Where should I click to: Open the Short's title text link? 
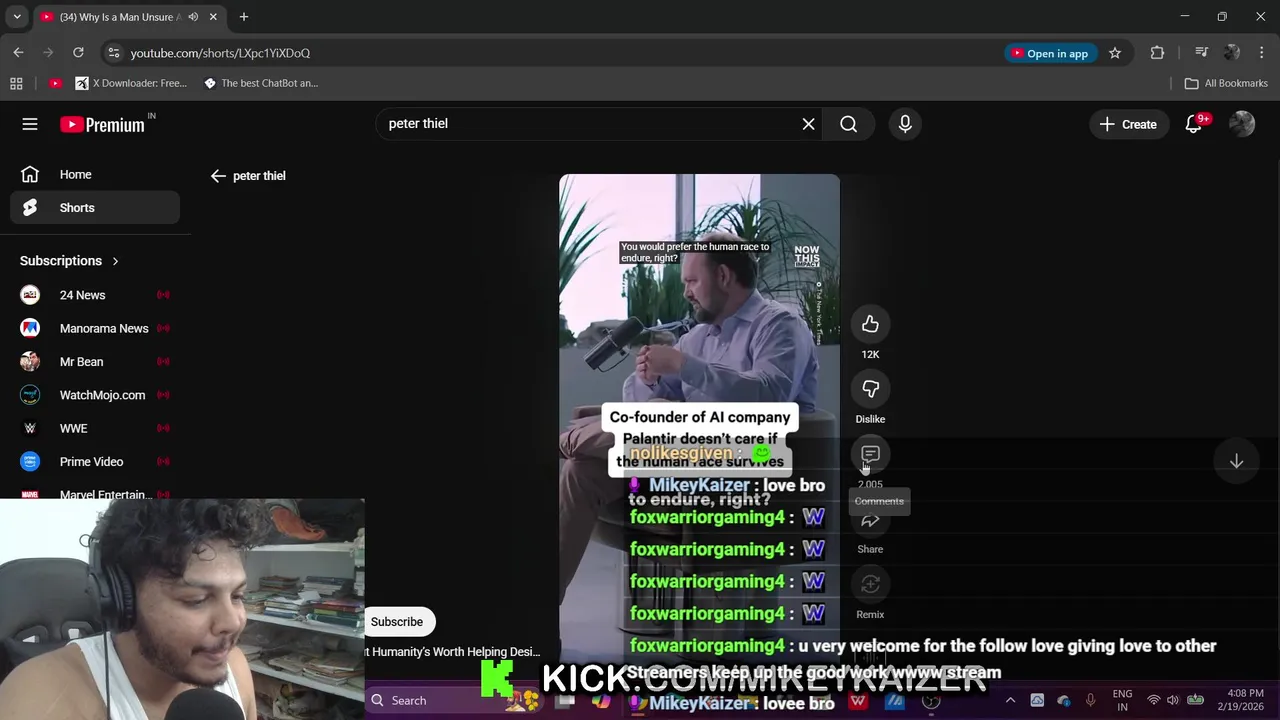453,652
